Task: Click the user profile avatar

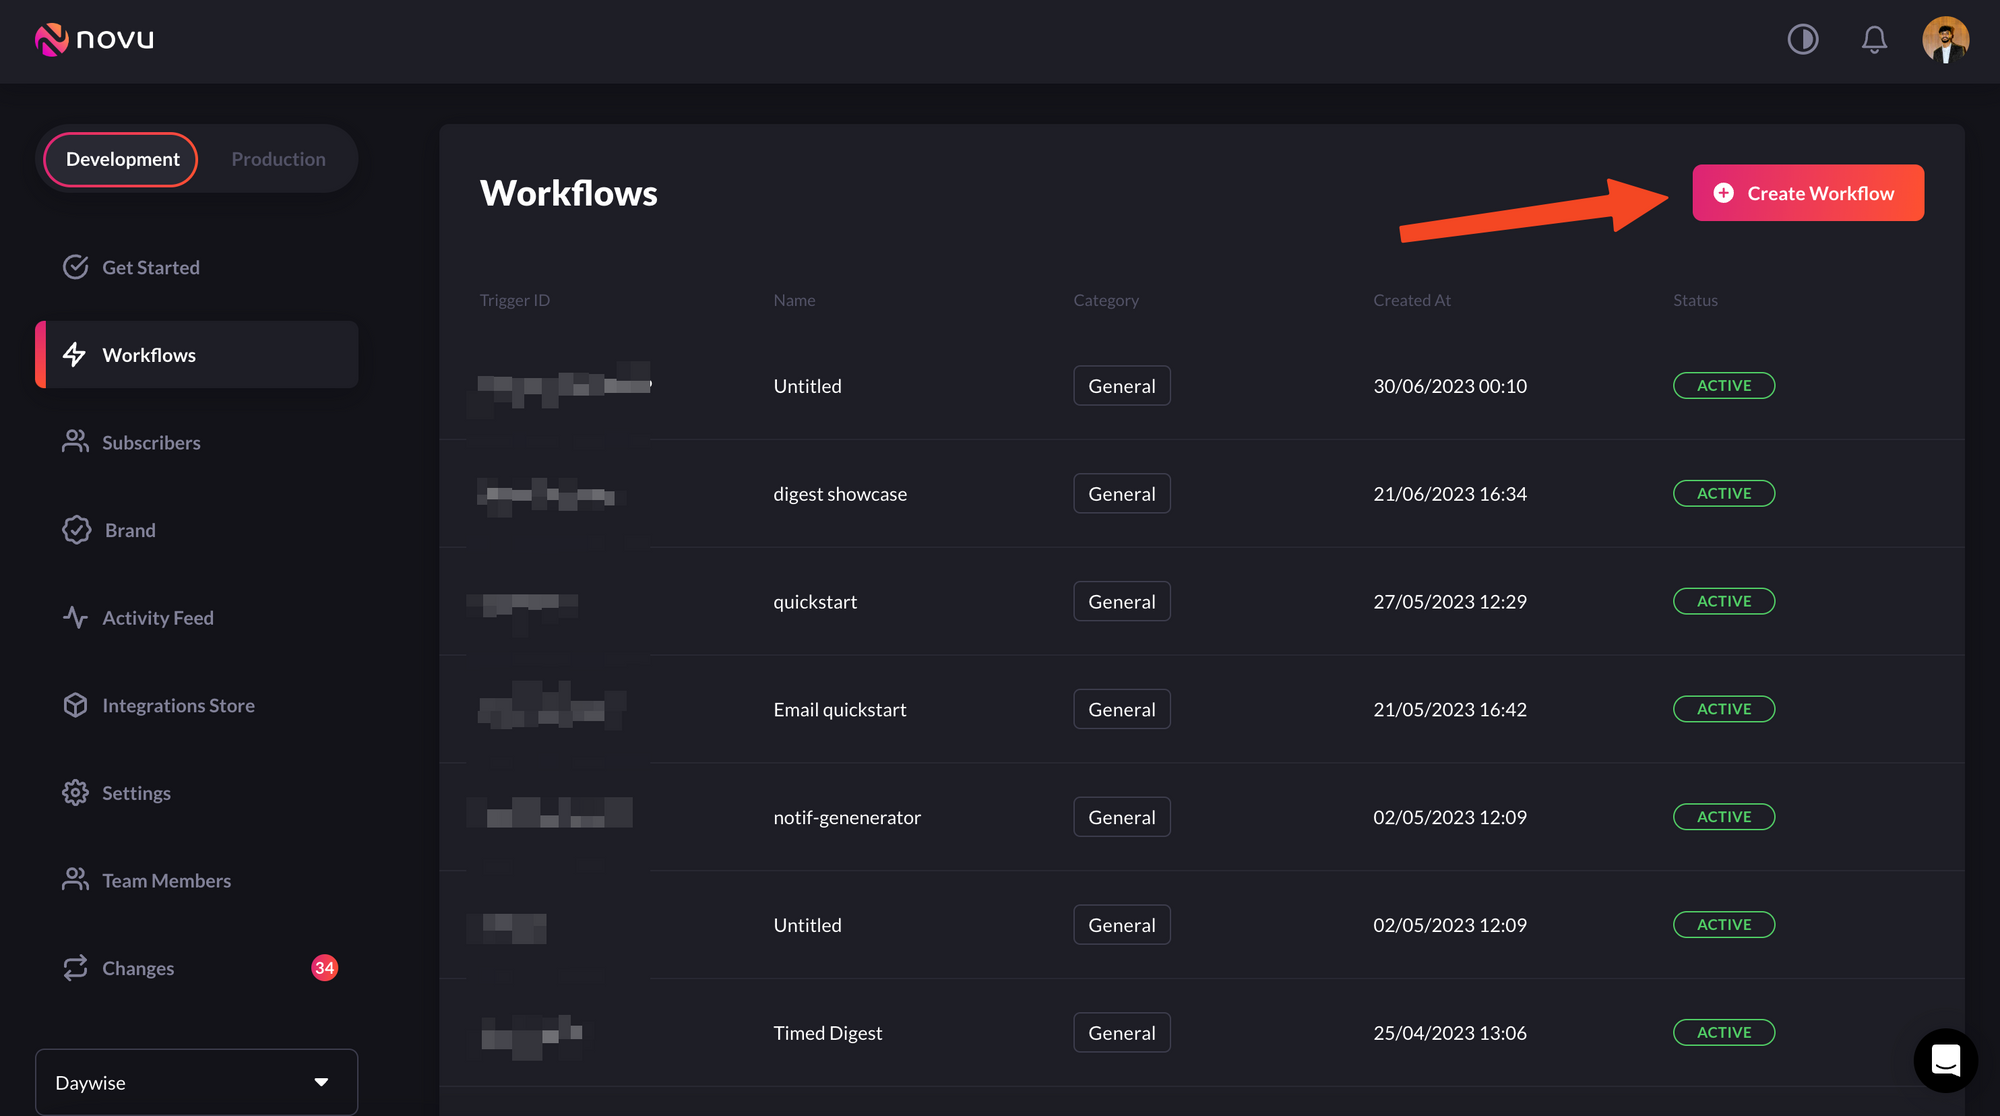Action: [x=1945, y=40]
